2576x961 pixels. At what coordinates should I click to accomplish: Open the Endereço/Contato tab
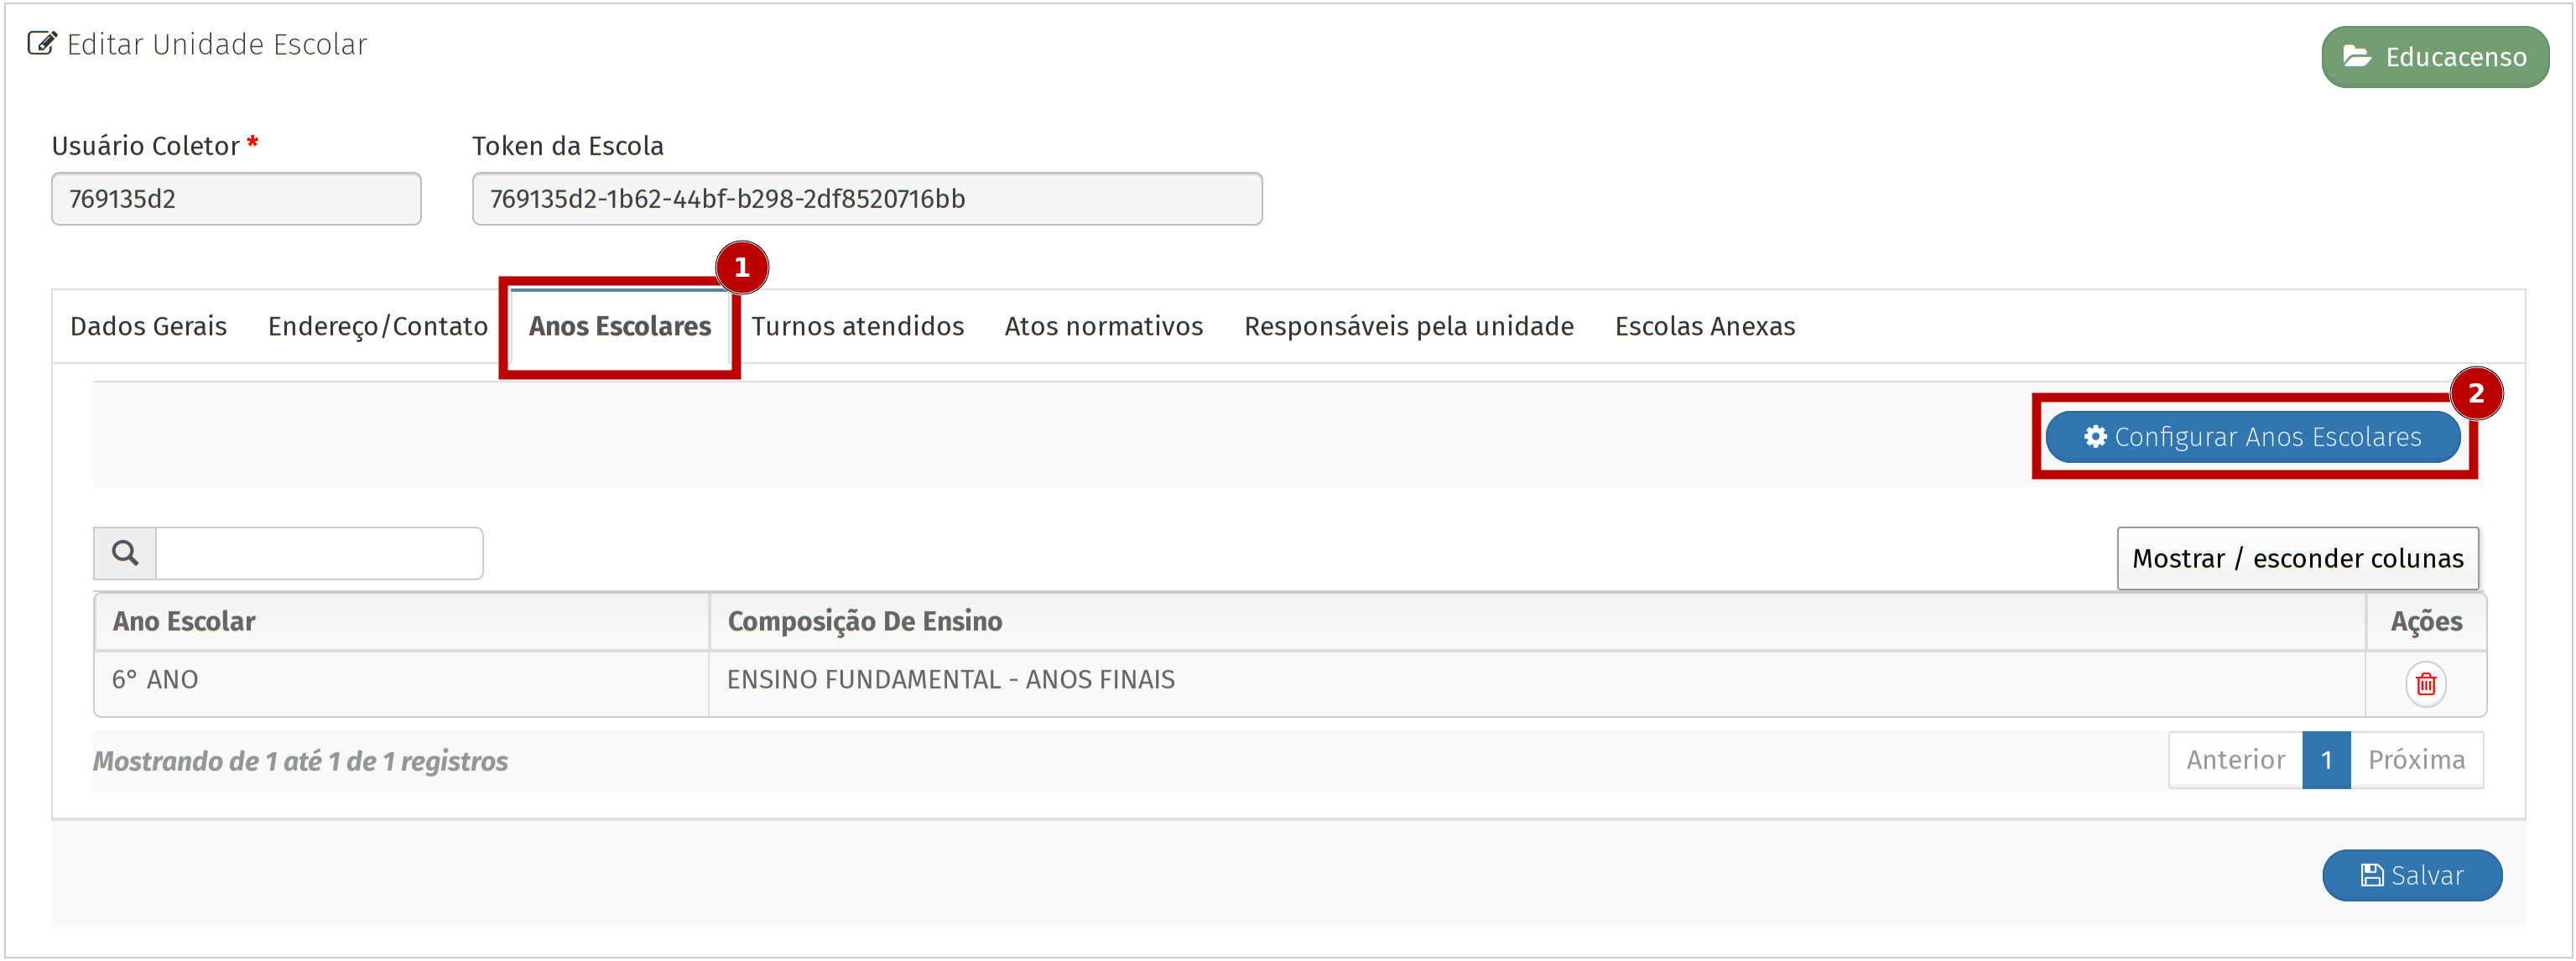pos(377,326)
